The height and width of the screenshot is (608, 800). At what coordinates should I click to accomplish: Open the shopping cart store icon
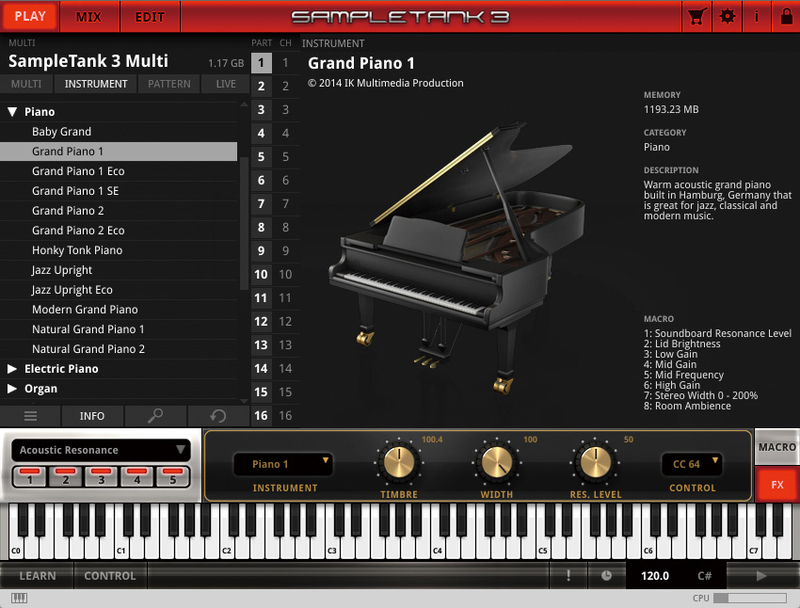click(x=697, y=16)
